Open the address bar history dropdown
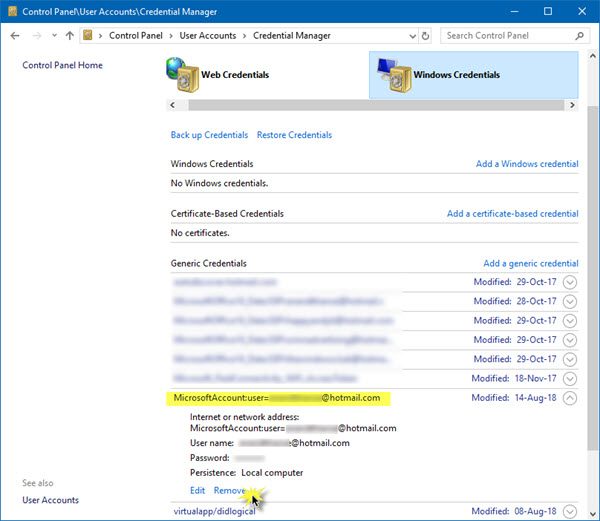 pos(412,36)
